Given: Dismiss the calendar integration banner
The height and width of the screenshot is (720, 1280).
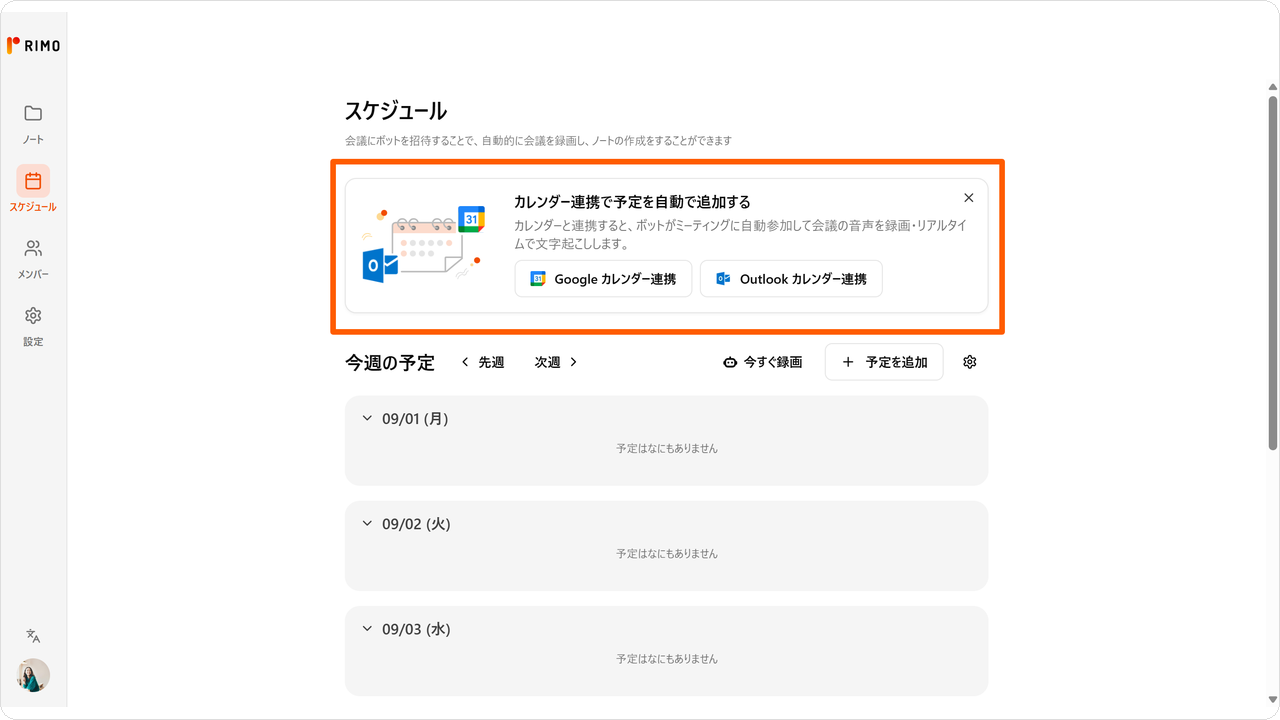Looking at the screenshot, I should pyautogui.click(x=968, y=198).
